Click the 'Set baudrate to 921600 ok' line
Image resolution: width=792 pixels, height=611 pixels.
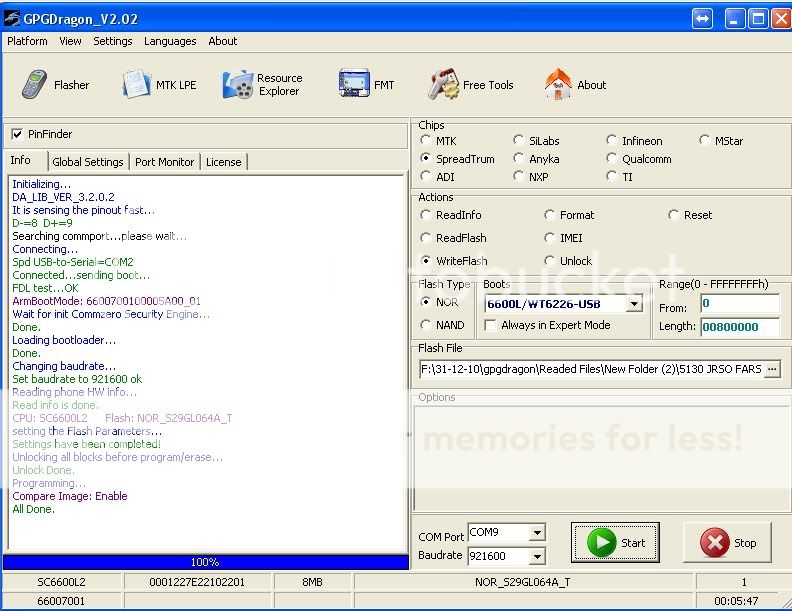click(x=77, y=379)
